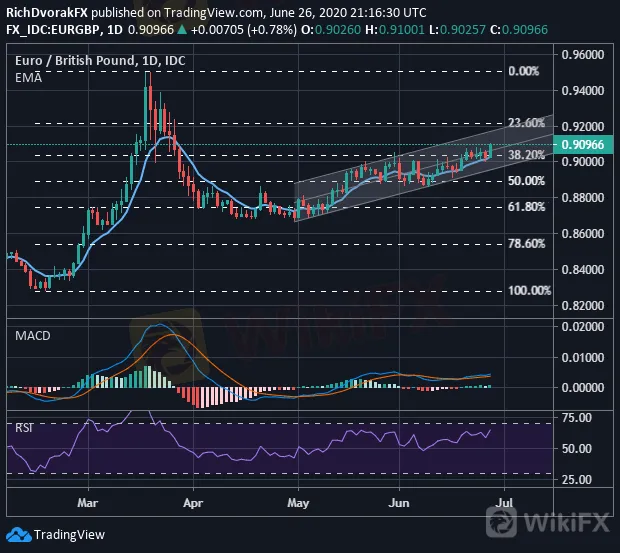Click the March peak candle near 0.95
Screen dimensions: 620x553
(x=147, y=90)
